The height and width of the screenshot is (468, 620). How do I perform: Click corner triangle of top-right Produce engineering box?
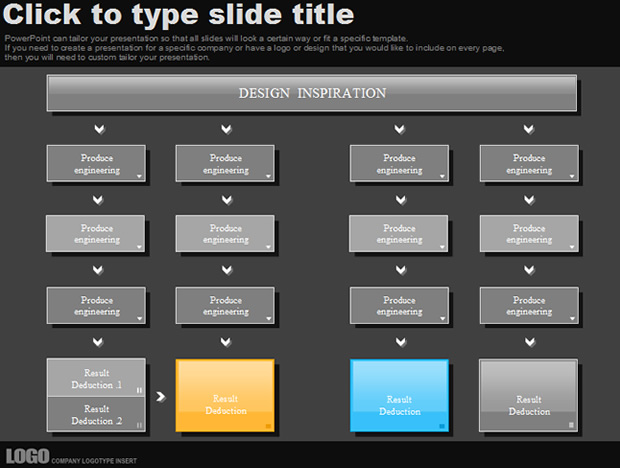pos(571,175)
